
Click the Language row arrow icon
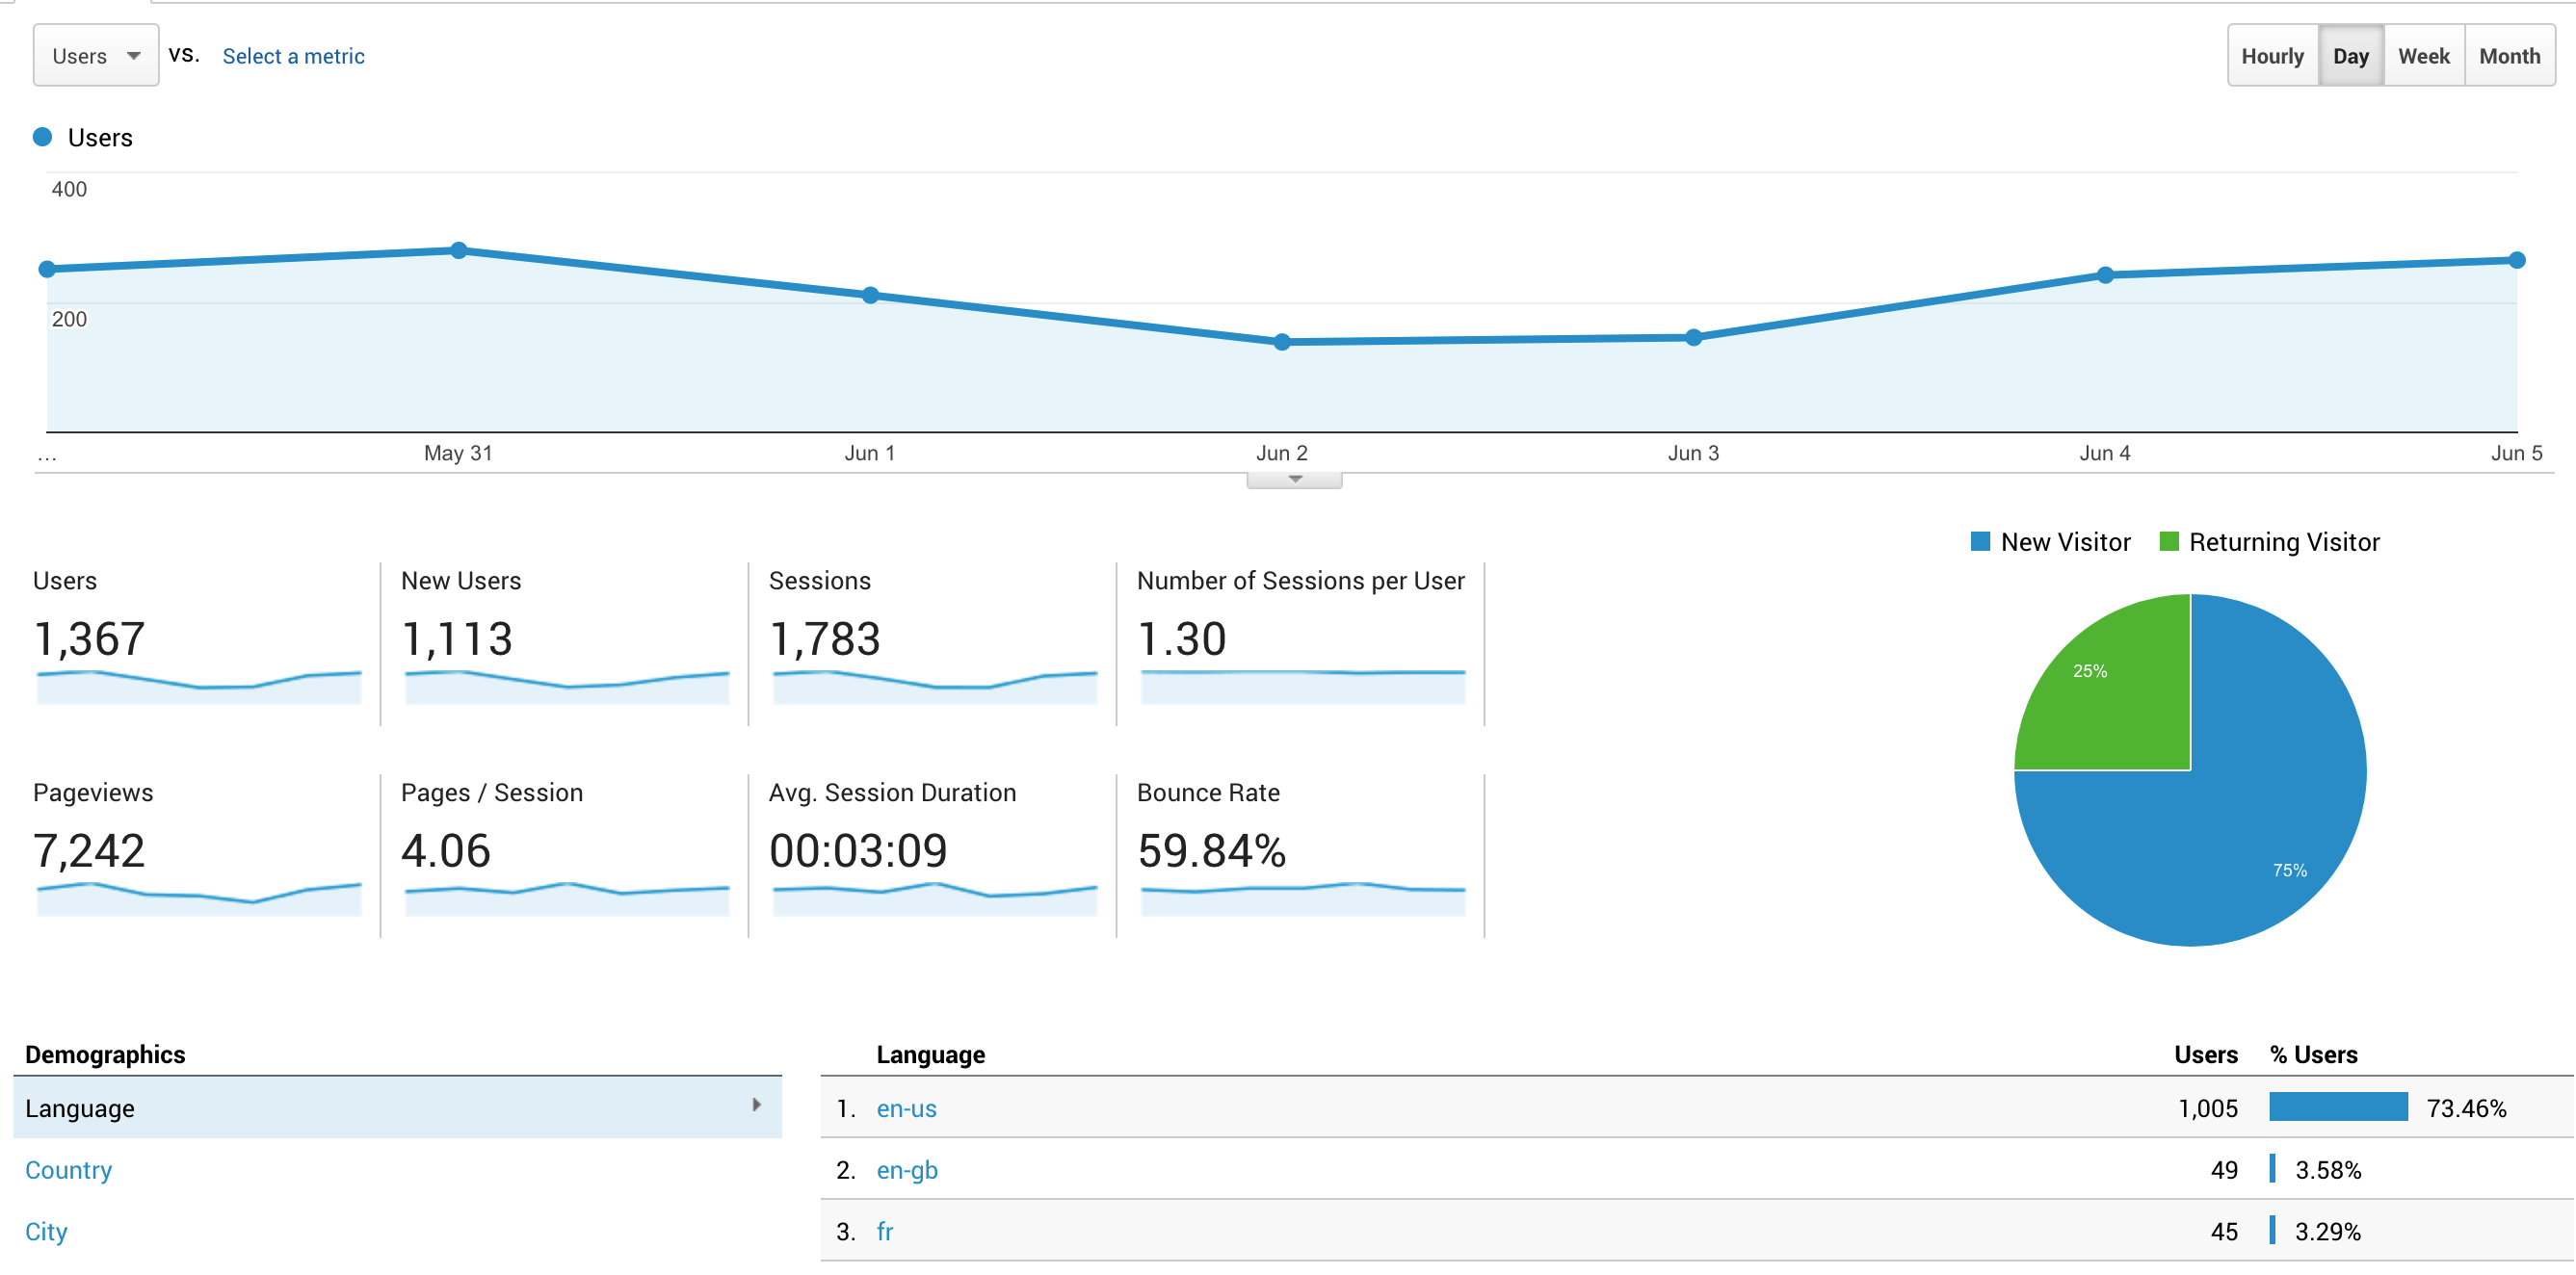pos(756,1105)
